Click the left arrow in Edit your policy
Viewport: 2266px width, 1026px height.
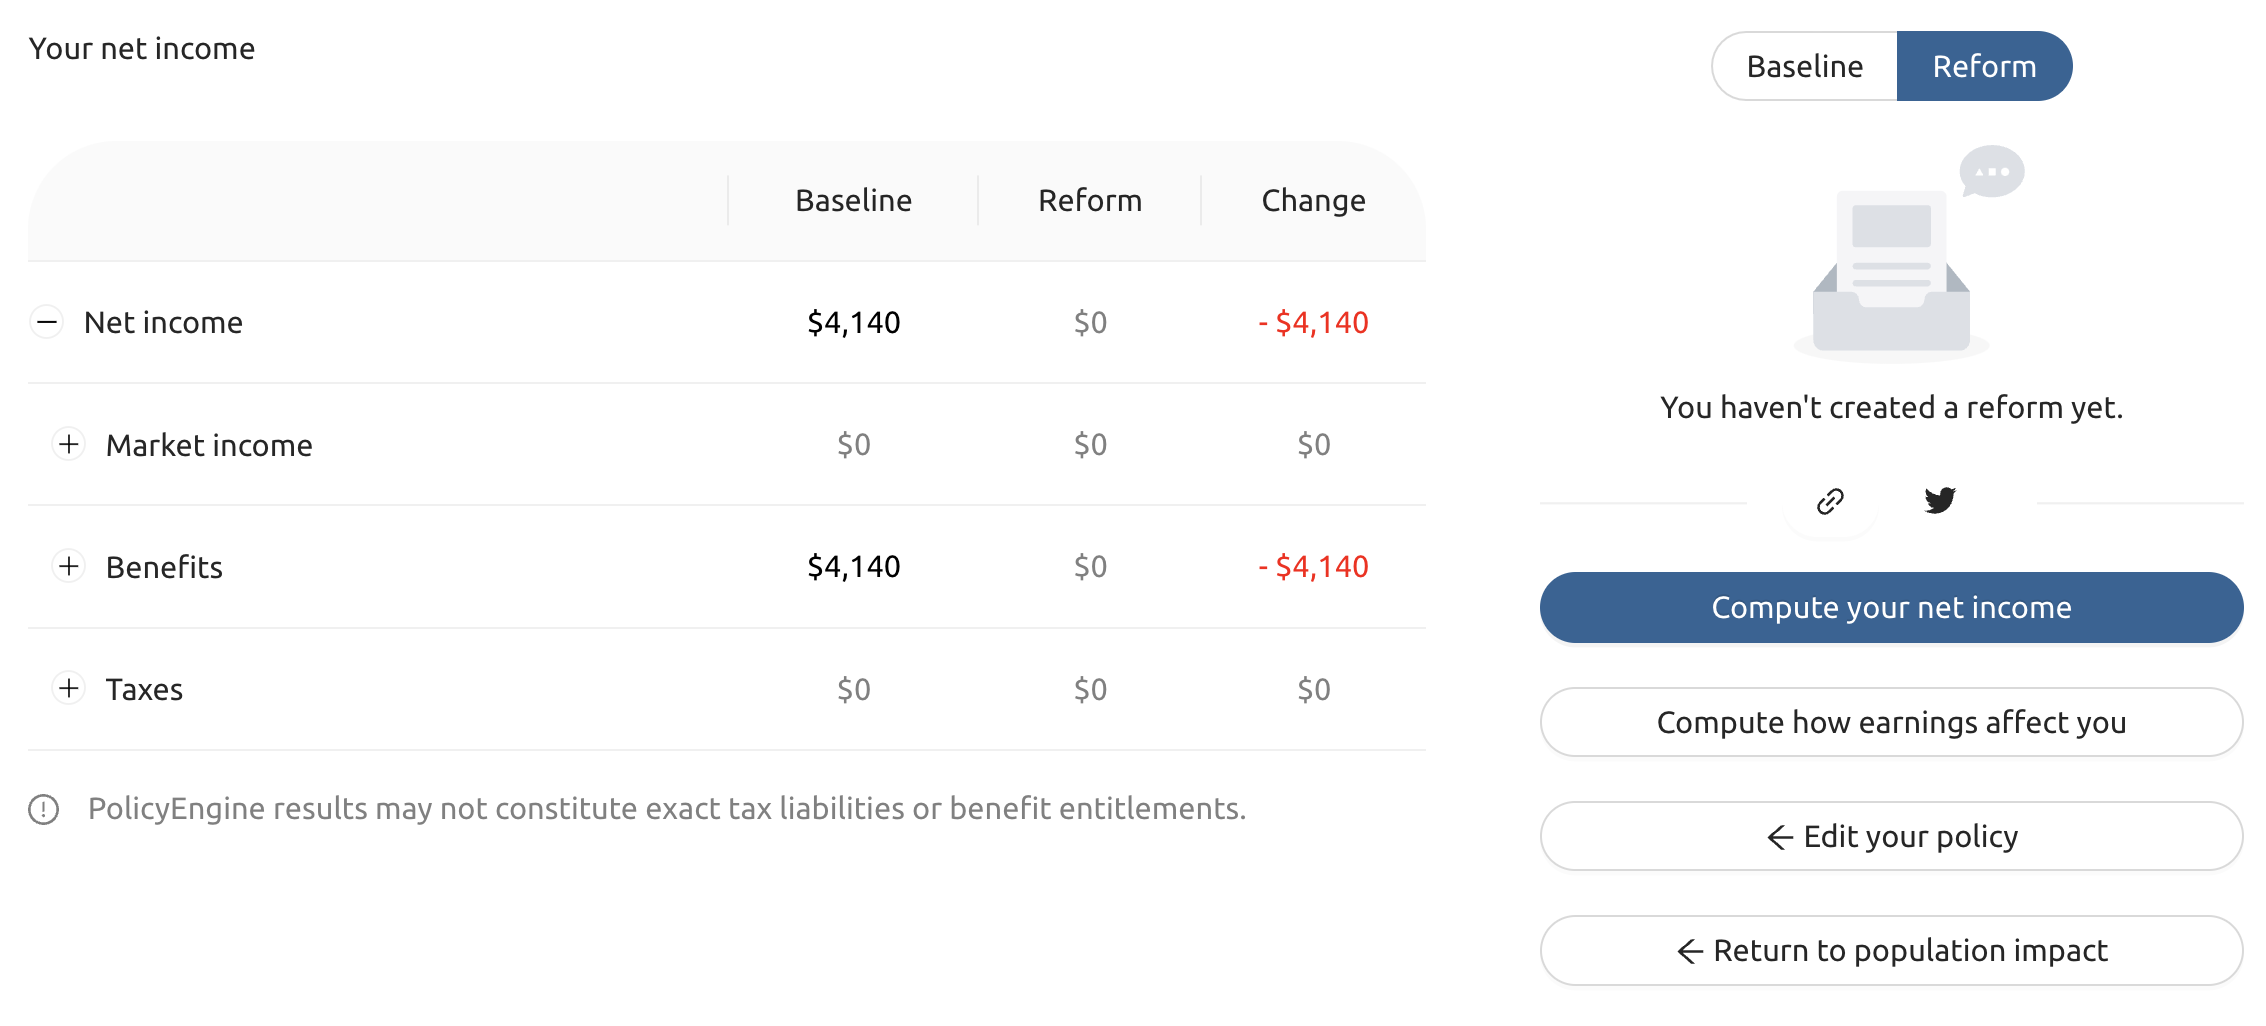click(x=1780, y=836)
